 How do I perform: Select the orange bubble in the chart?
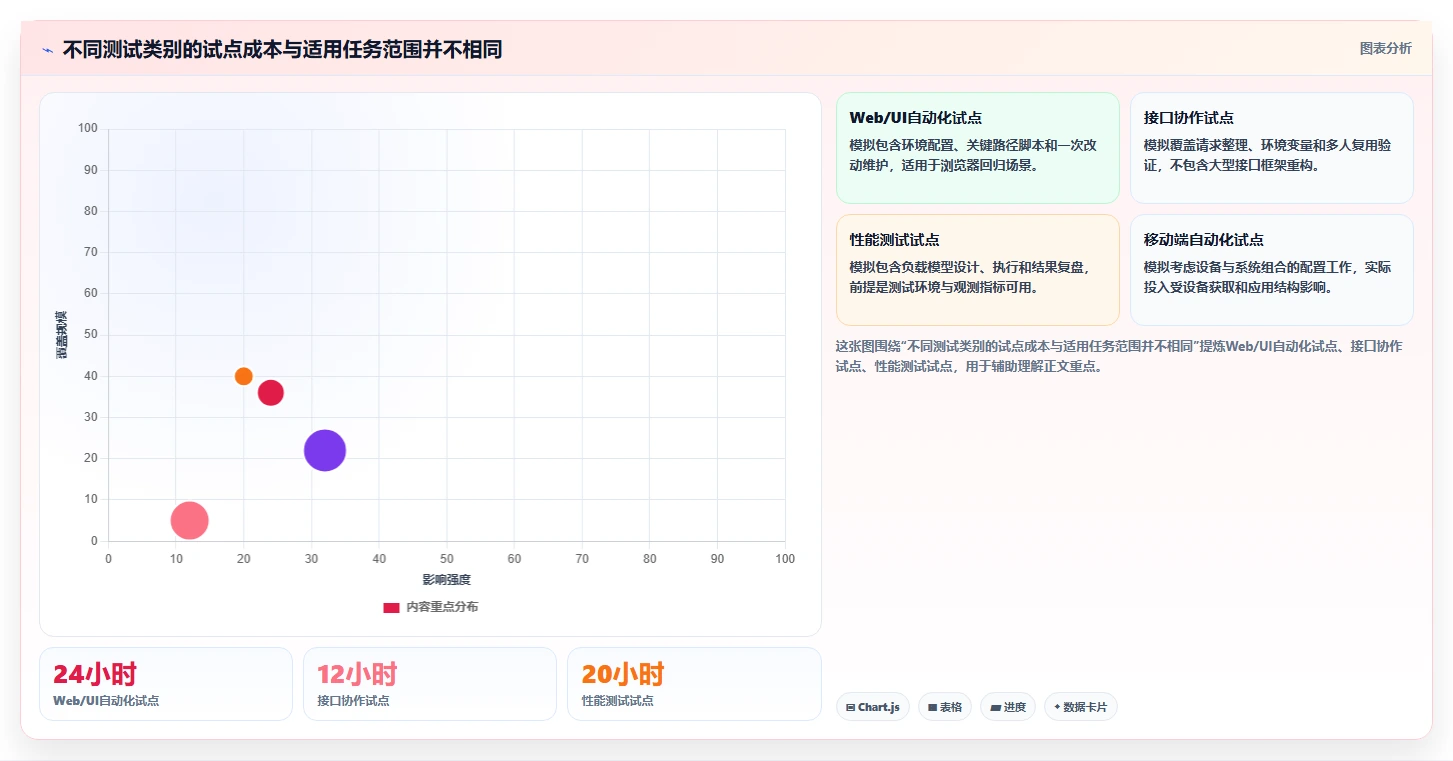tap(243, 376)
